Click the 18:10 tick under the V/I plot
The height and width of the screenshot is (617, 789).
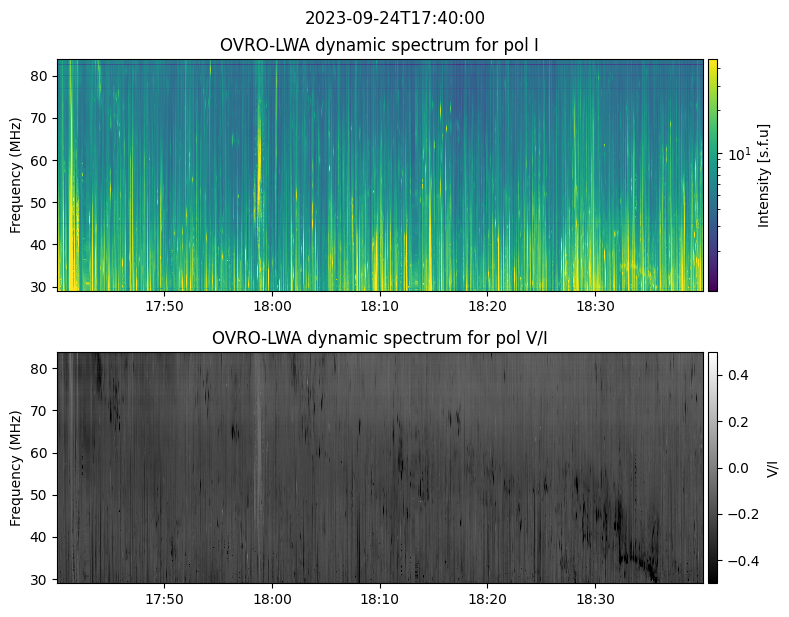(x=380, y=598)
